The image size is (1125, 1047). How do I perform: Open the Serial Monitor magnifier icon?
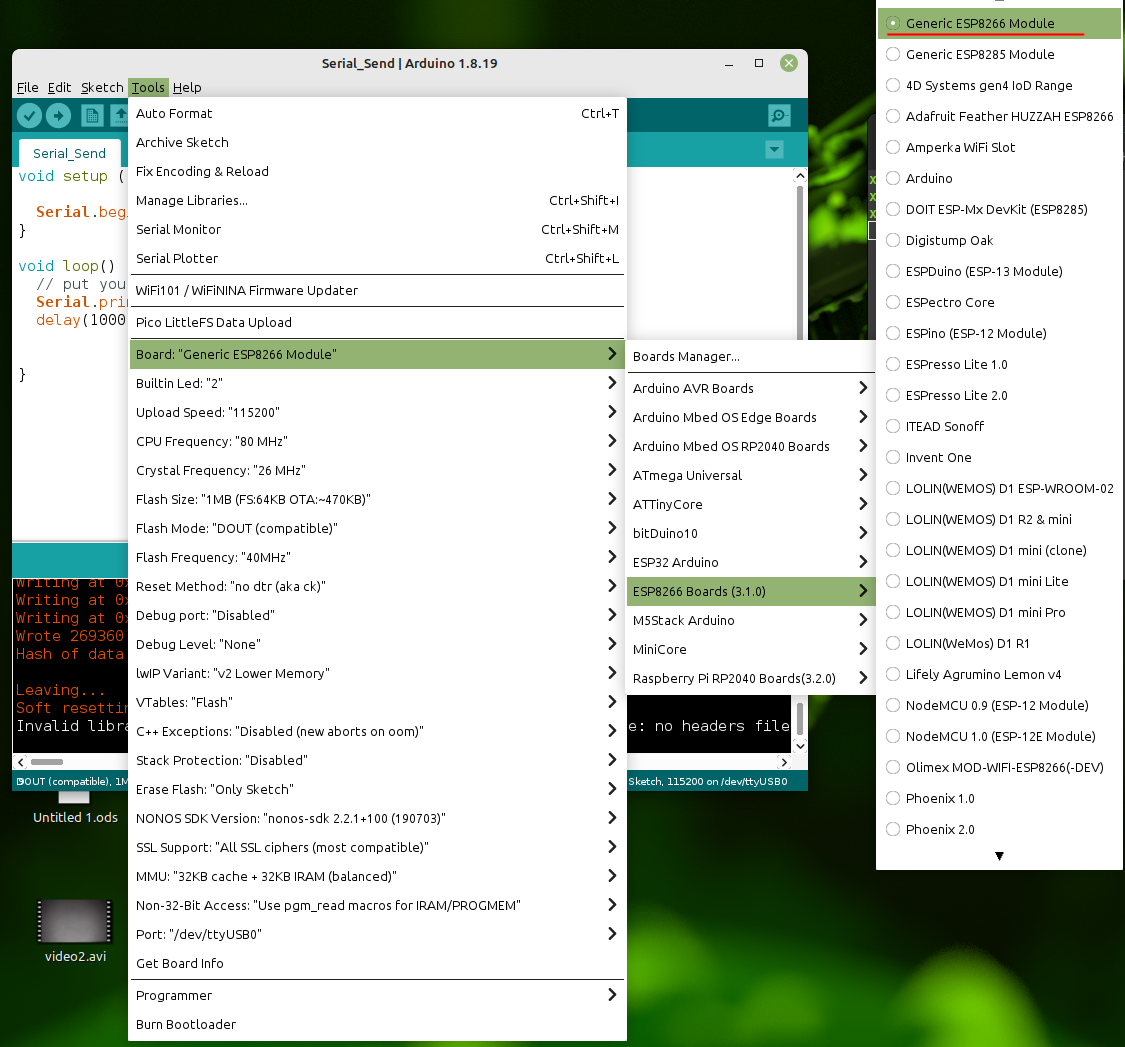click(778, 115)
